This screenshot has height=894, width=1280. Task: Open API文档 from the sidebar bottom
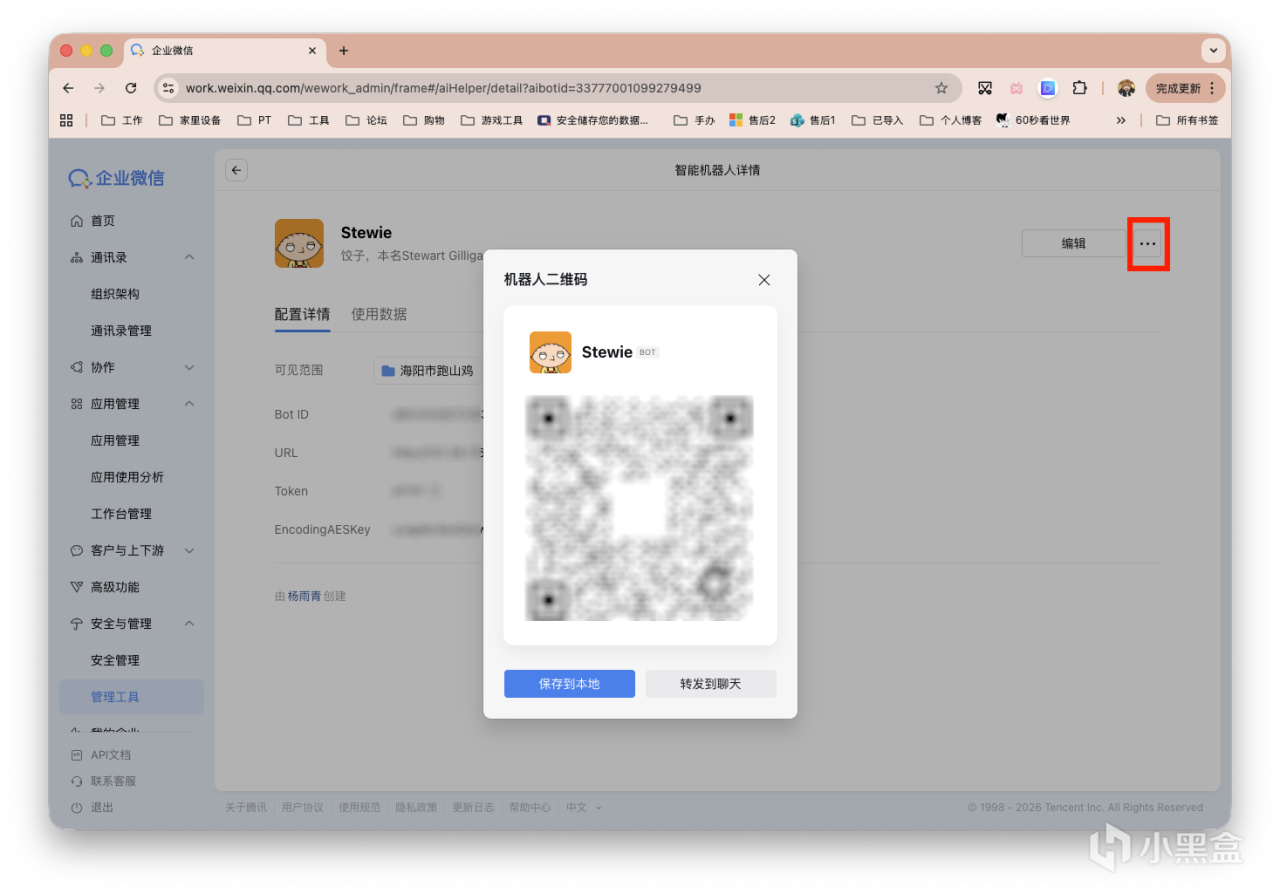click(101, 755)
